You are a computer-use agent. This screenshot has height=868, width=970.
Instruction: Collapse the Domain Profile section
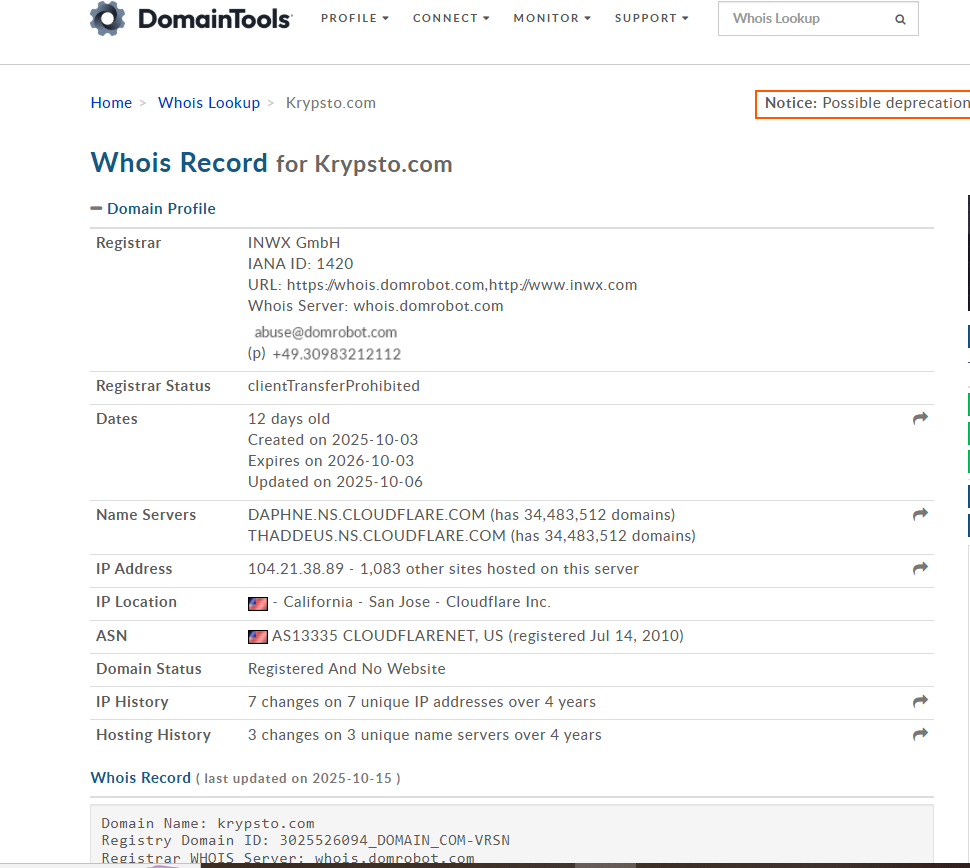153,208
